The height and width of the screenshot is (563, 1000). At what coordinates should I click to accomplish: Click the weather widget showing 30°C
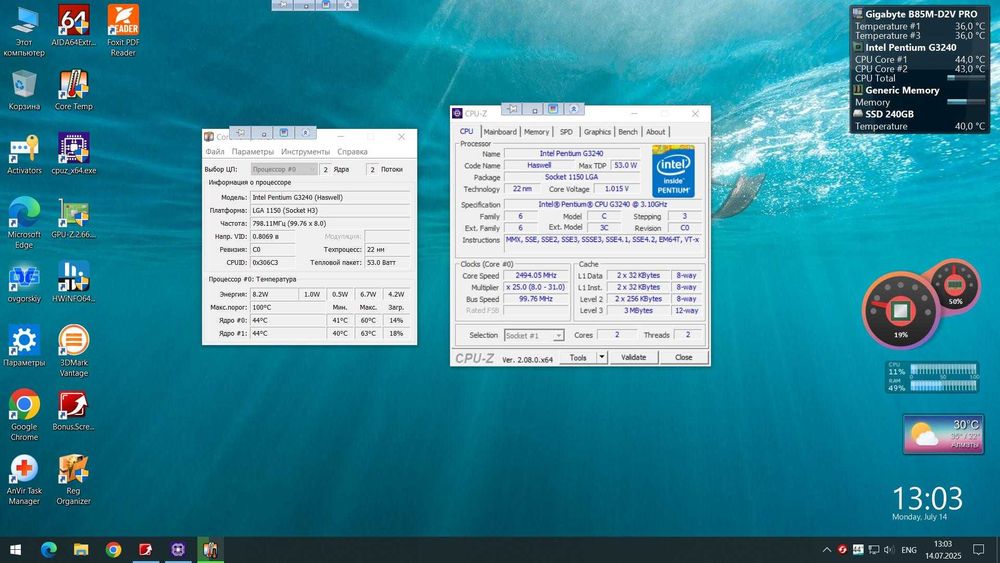pos(943,434)
